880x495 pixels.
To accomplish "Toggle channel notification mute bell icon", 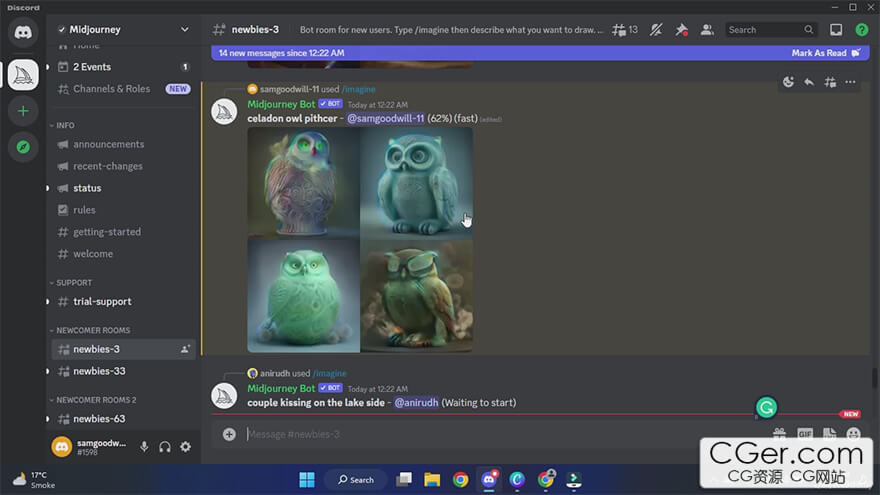I will pos(656,30).
